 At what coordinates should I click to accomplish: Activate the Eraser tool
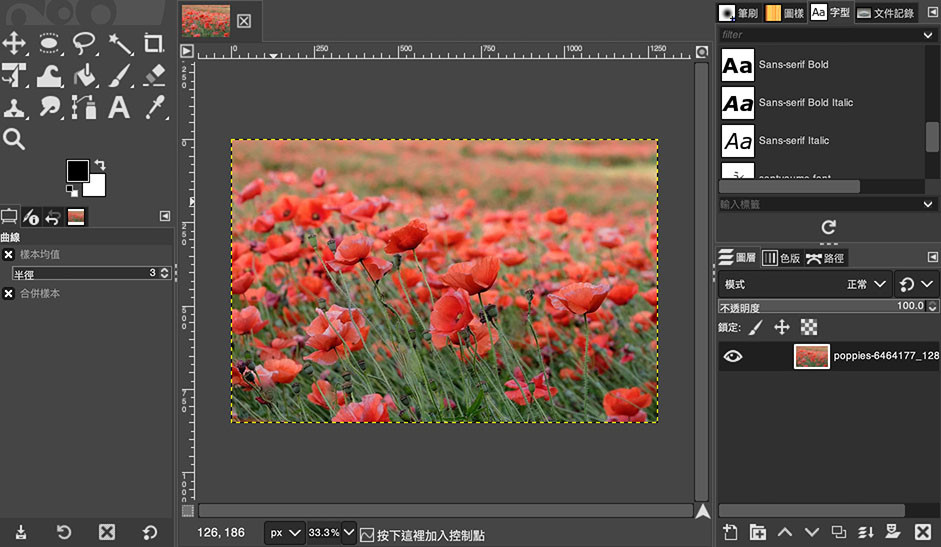coord(154,76)
